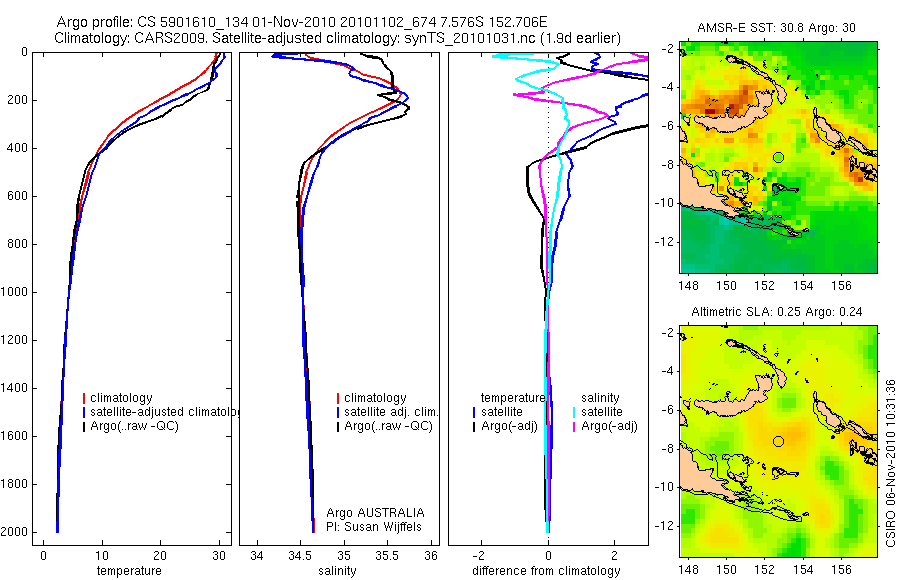900x580 pixels.
Task: Click the 'PI: Susan Wijffels' text
Action: pyautogui.click(x=374, y=527)
